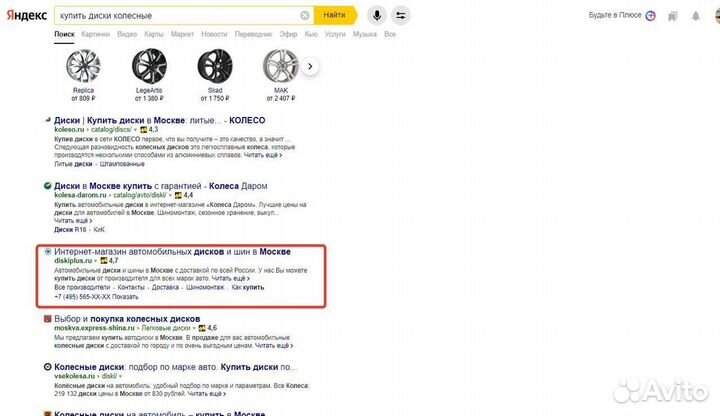Open the Контакты sitelink
Image resolution: width=720 pixels, height=416 pixels.
(x=131, y=287)
